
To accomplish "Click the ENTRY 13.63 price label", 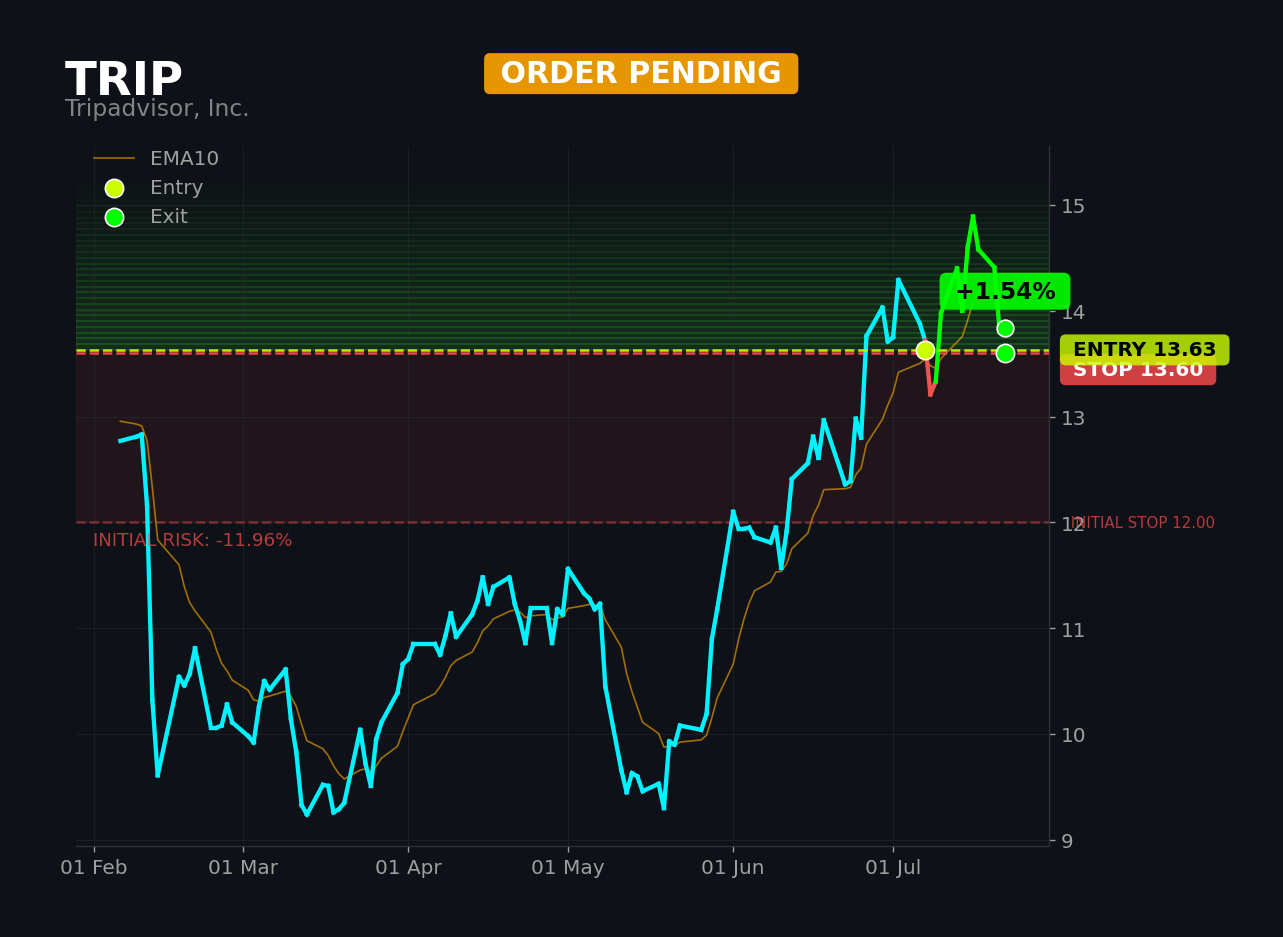I will point(1145,350).
